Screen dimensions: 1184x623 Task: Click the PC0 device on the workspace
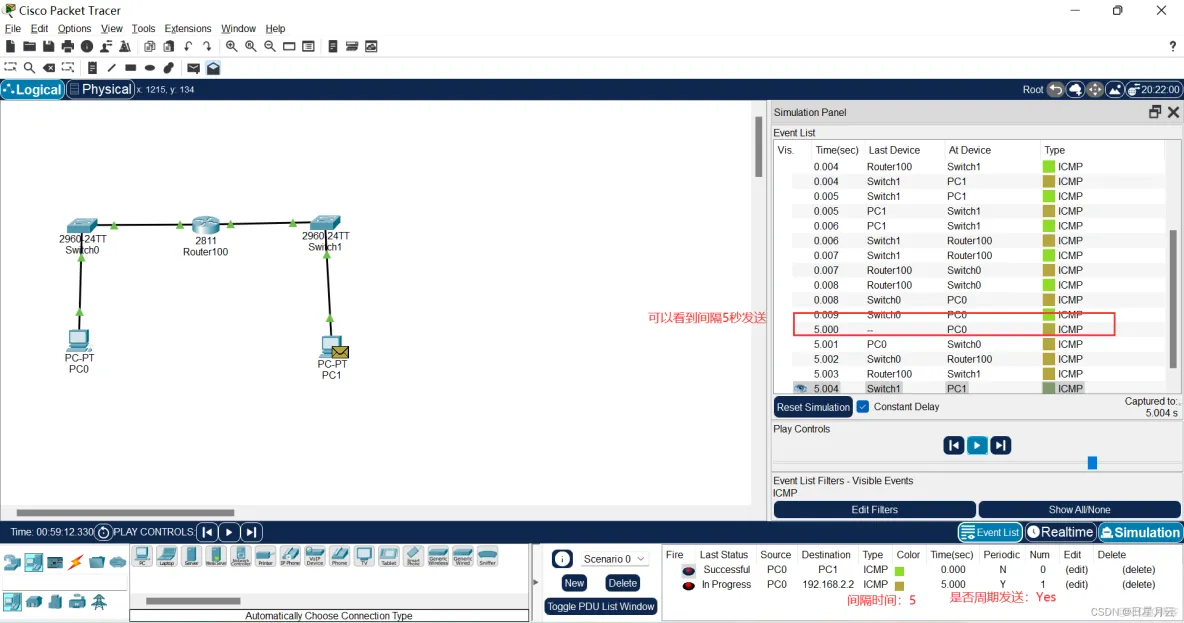79,341
